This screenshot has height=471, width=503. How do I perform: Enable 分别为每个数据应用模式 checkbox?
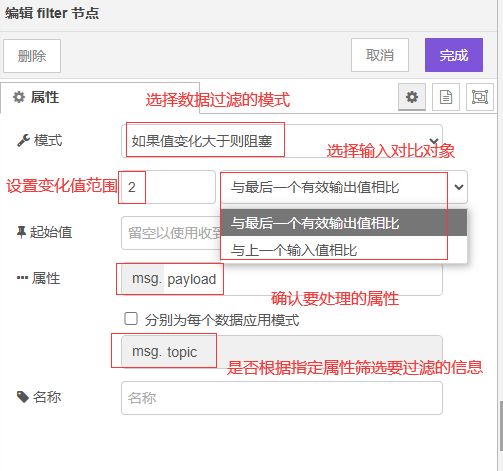(x=131, y=318)
